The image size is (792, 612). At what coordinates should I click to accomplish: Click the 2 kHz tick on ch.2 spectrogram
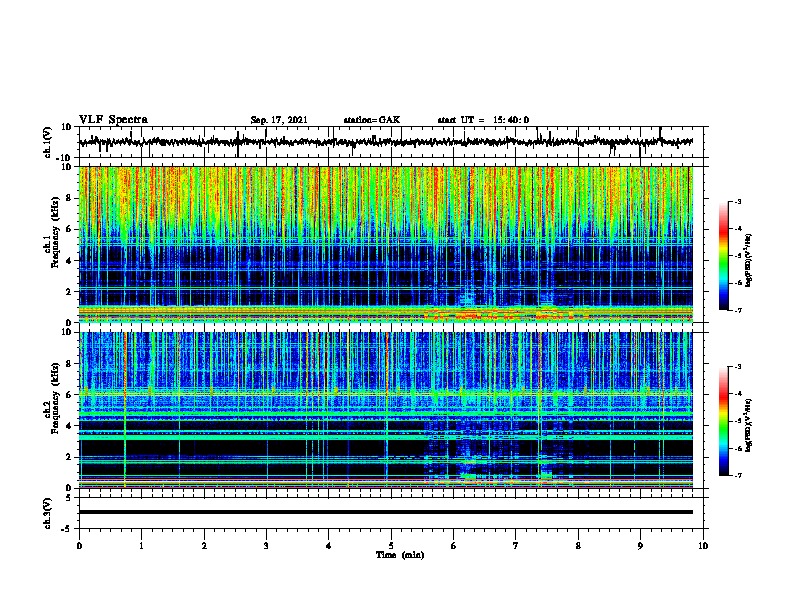(69, 457)
